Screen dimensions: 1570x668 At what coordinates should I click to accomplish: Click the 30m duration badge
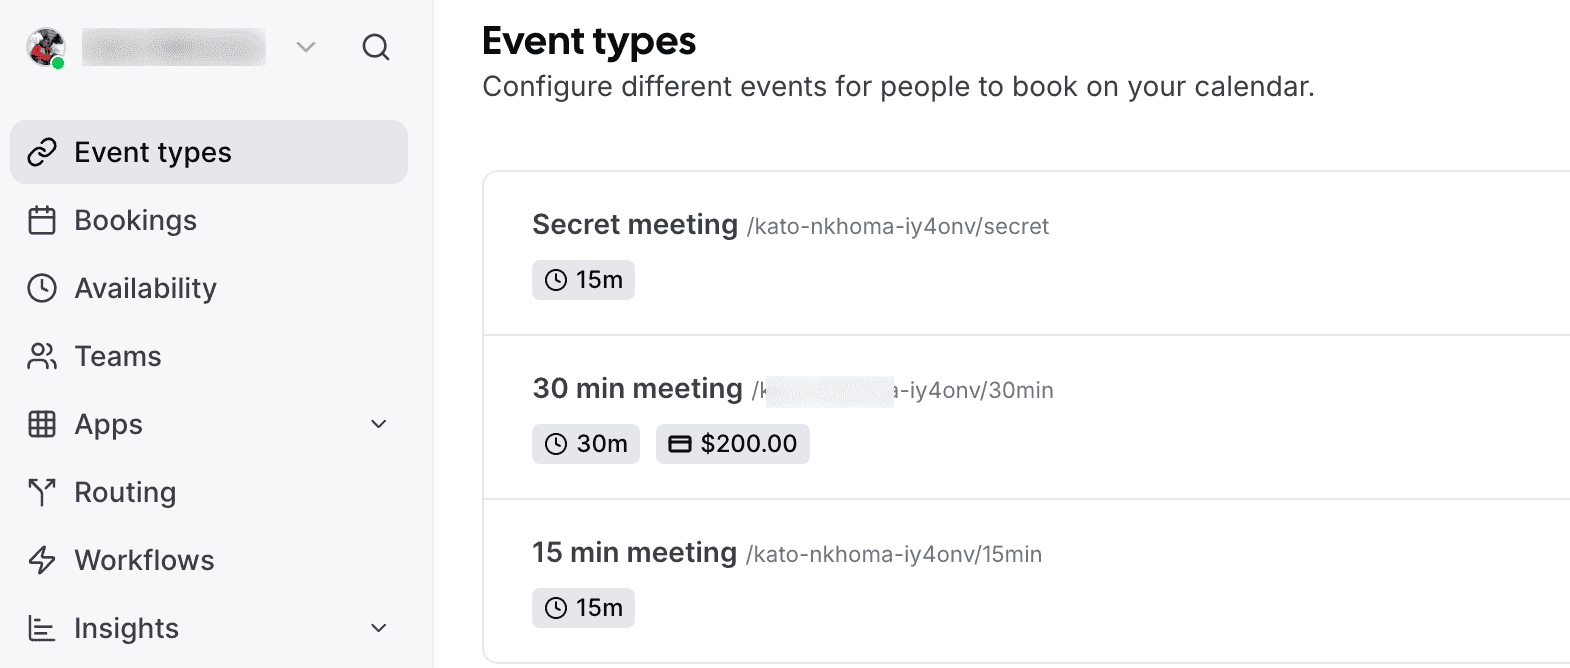585,443
